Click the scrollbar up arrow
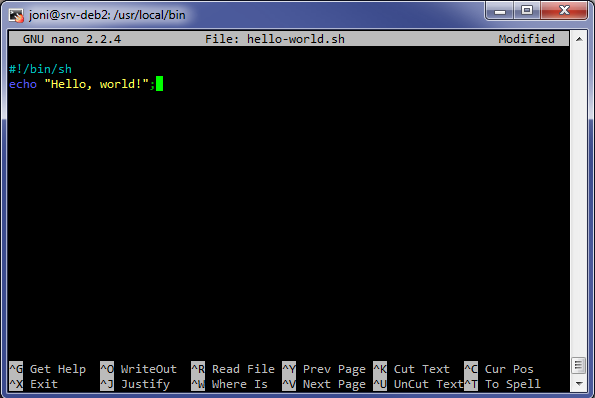Image resolution: width=595 pixels, height=398 pixels. [579, 39]
